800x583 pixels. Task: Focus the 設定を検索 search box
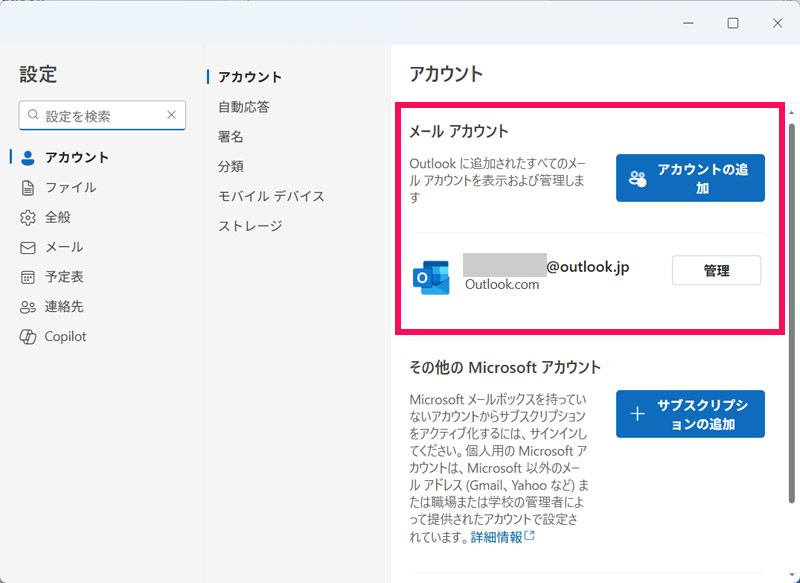(x=102, y=115)
